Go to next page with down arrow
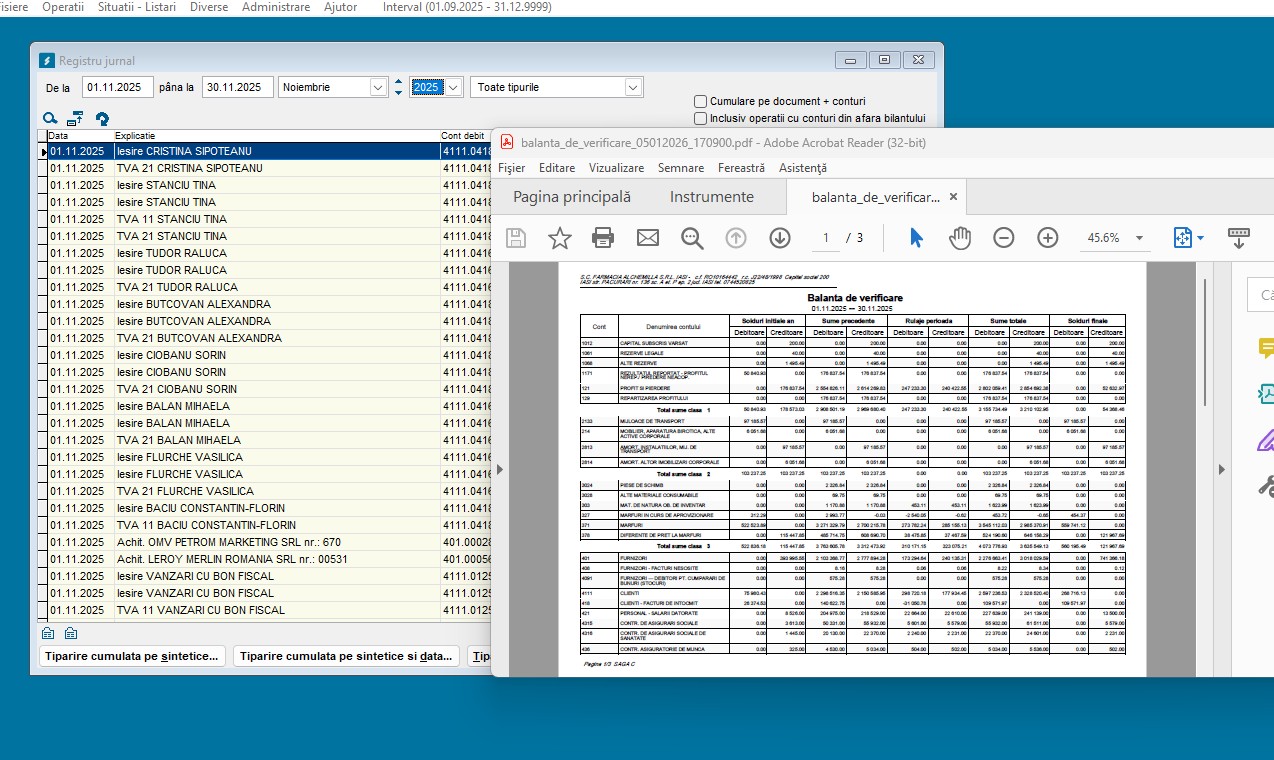1274x760 pixels. 780,238
